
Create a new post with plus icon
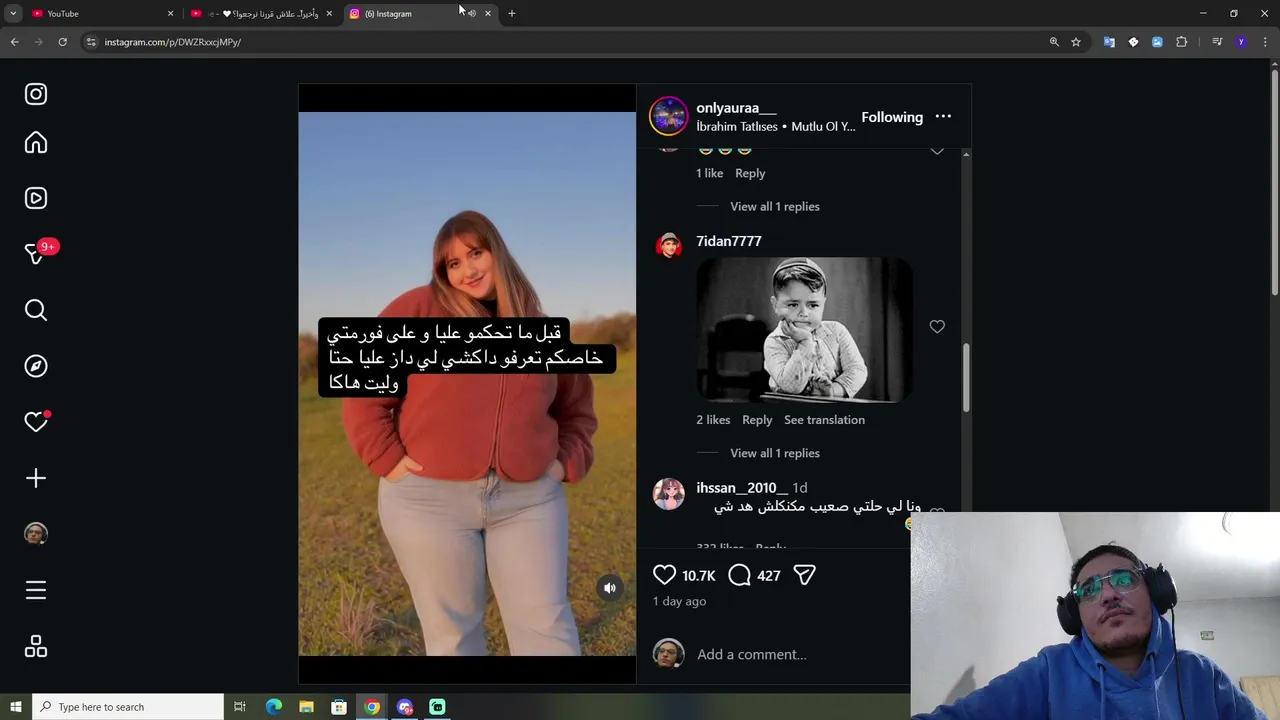pyautogui.click(x=36, y=478)
